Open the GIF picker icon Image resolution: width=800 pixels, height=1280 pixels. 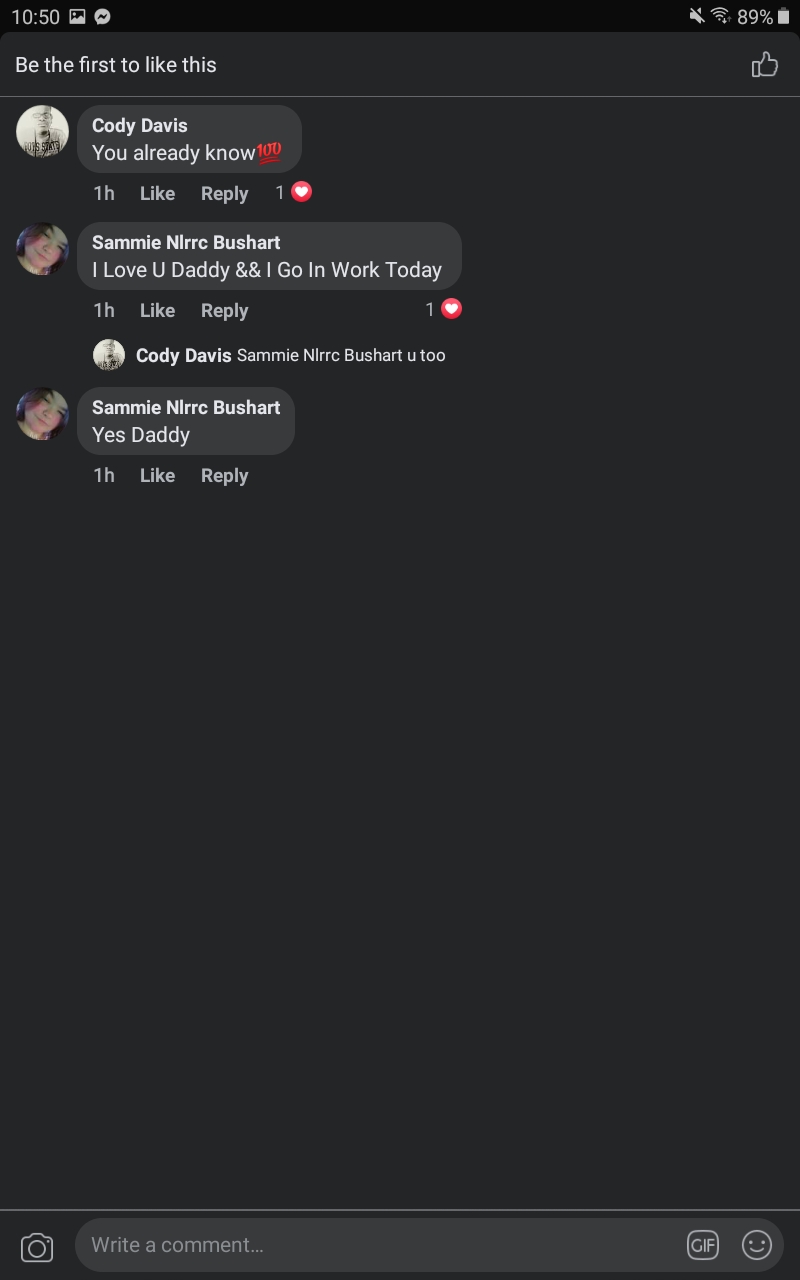(x=703, y=1245)
